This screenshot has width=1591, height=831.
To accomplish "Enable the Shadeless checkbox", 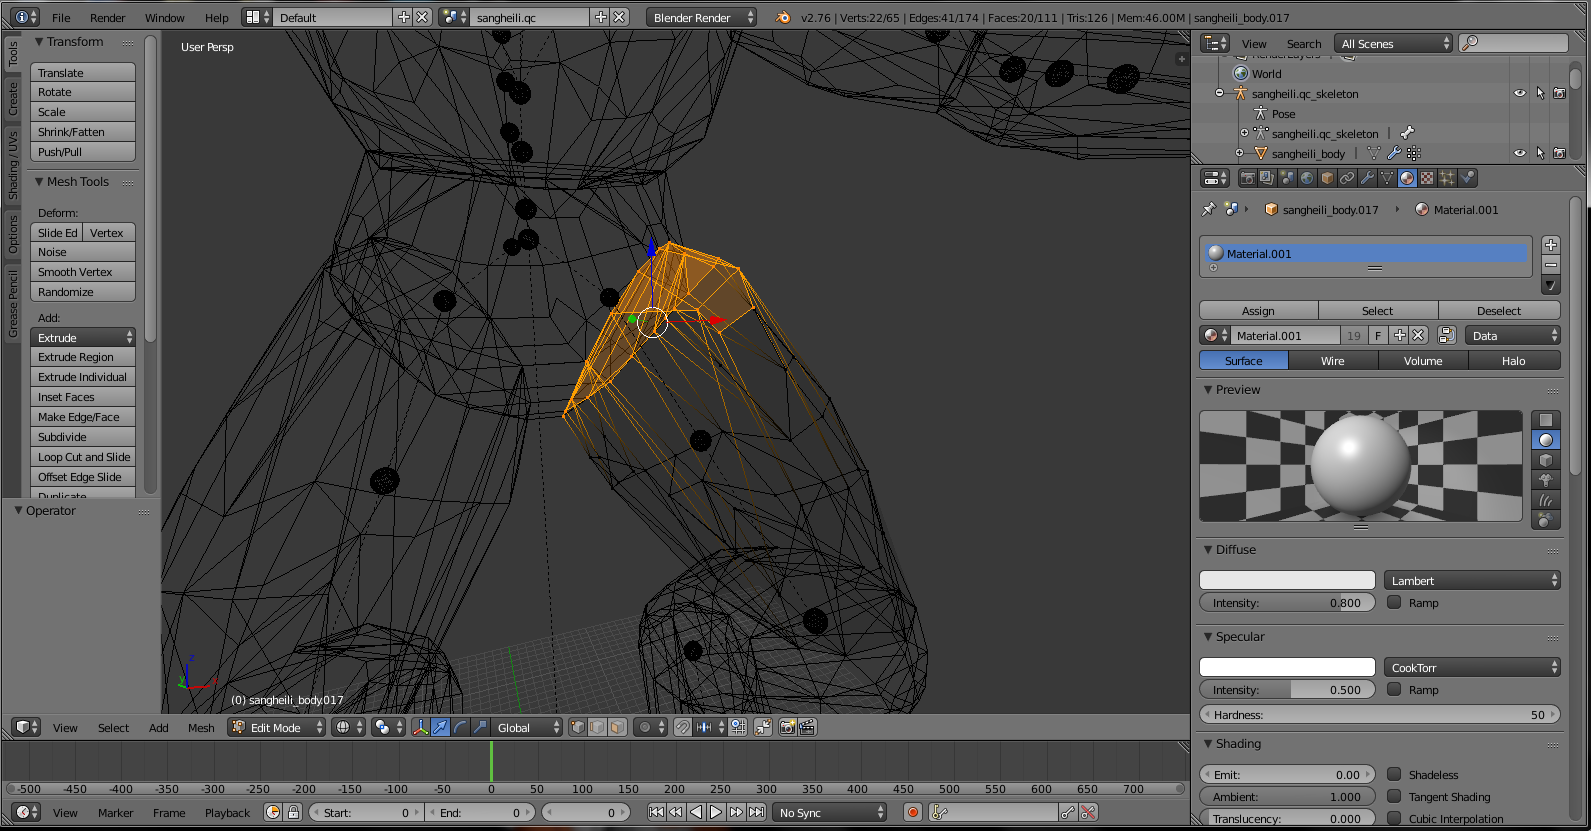I will pos(1394,774).
